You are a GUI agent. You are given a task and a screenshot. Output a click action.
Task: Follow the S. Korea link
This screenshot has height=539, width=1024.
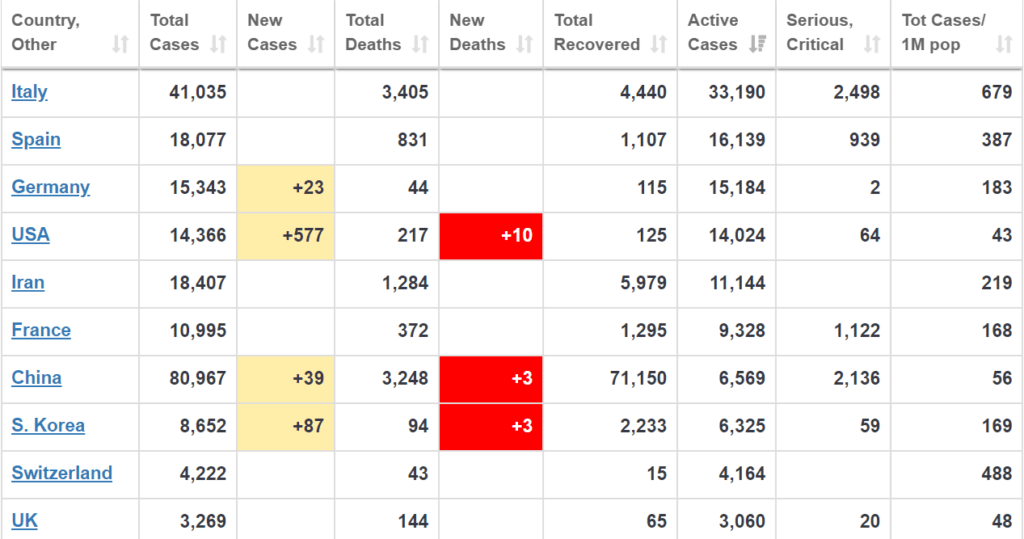tap(48, 426)
